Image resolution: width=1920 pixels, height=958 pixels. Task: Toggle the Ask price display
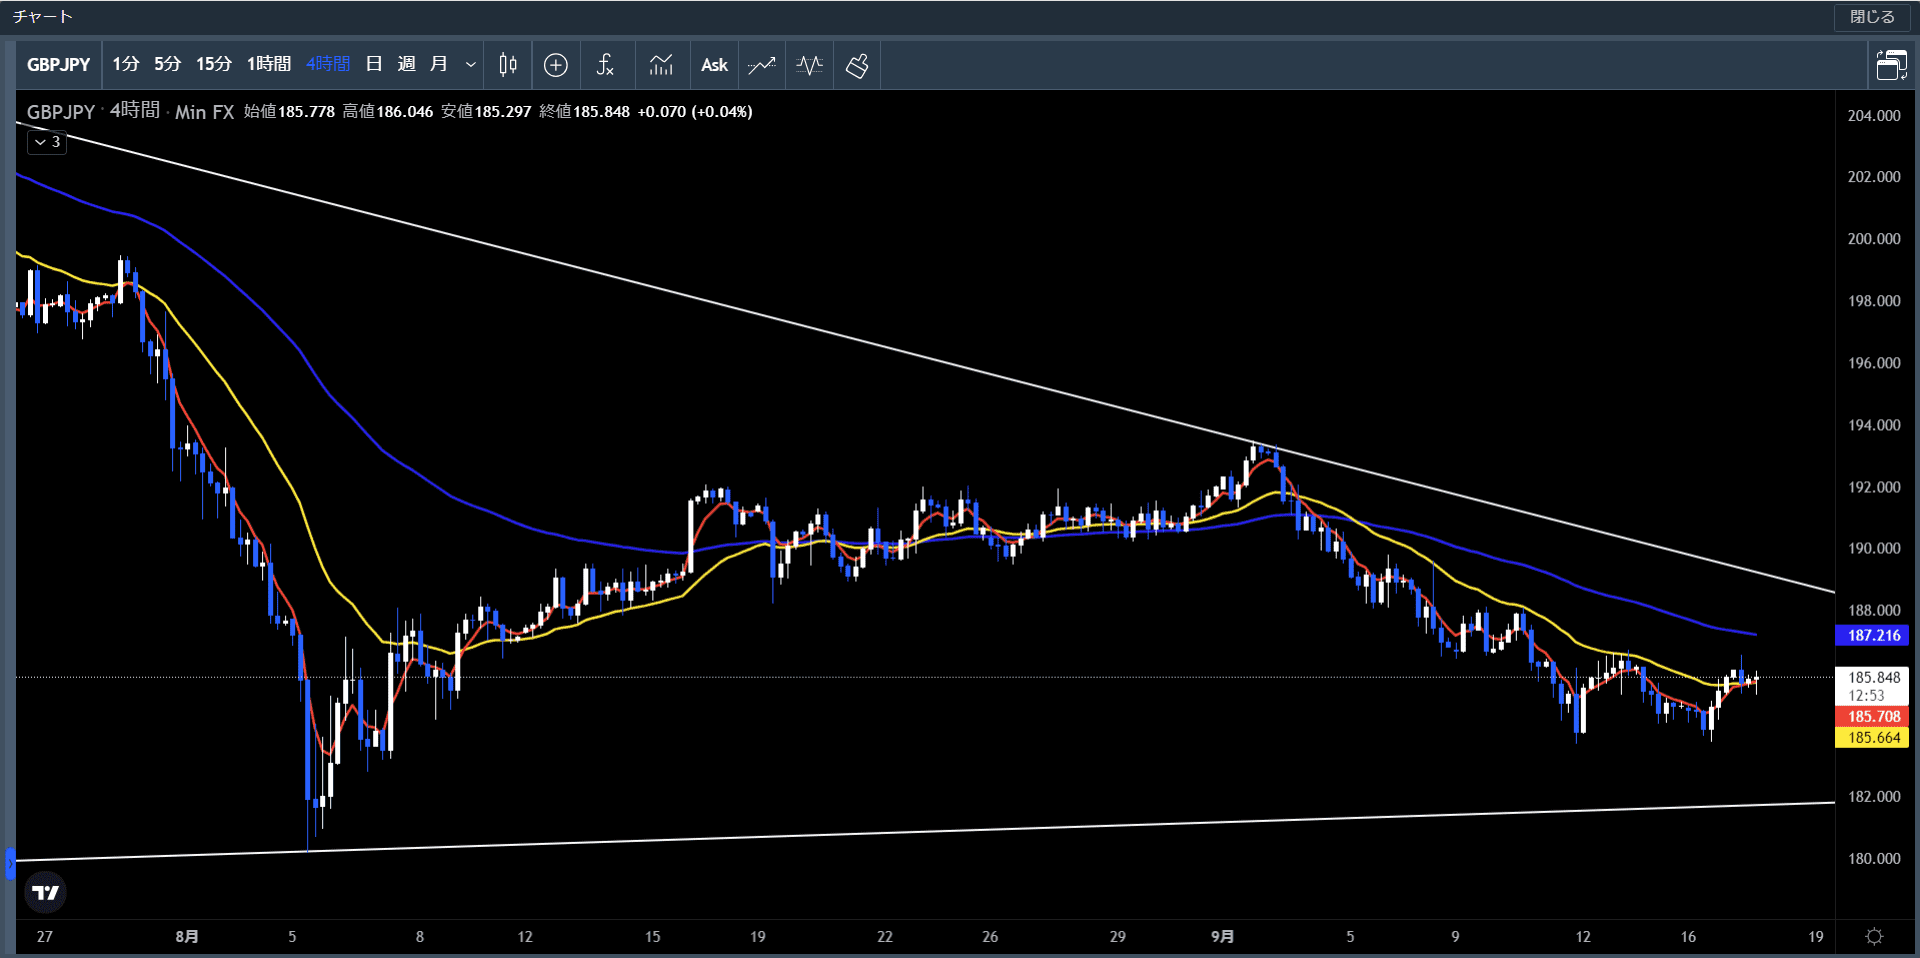click(714, 65)
